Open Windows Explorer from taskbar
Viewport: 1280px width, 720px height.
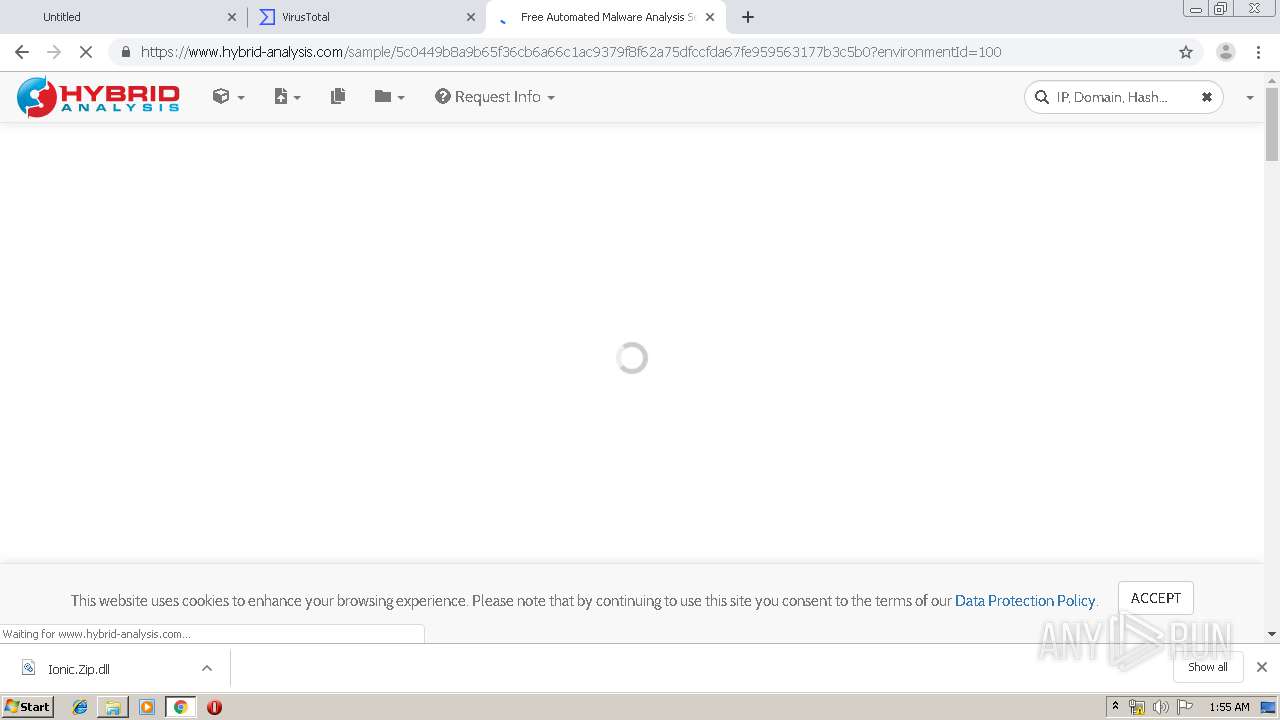(x=113, y=707)
